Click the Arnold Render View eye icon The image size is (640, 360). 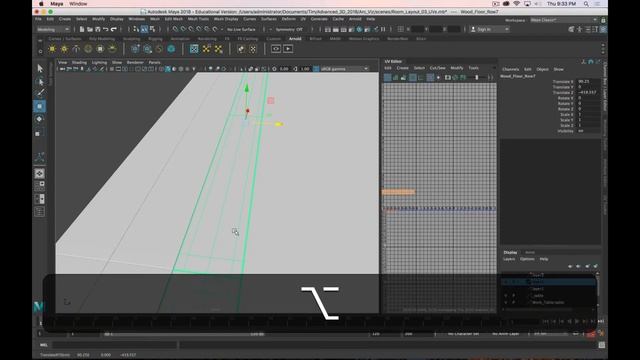coord(276,49)
